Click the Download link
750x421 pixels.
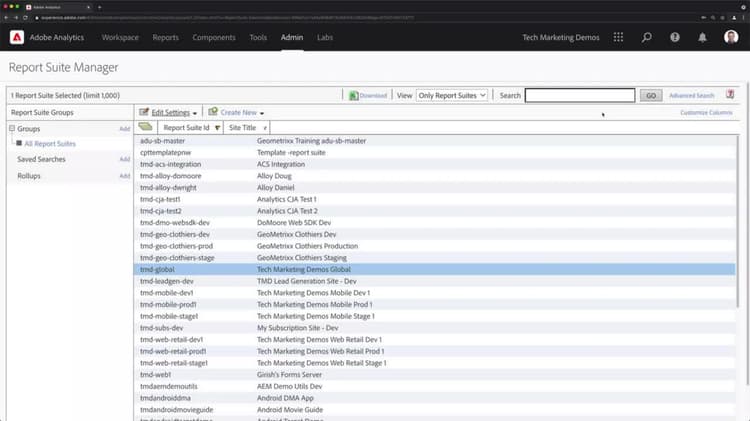[x=373, y=96]
